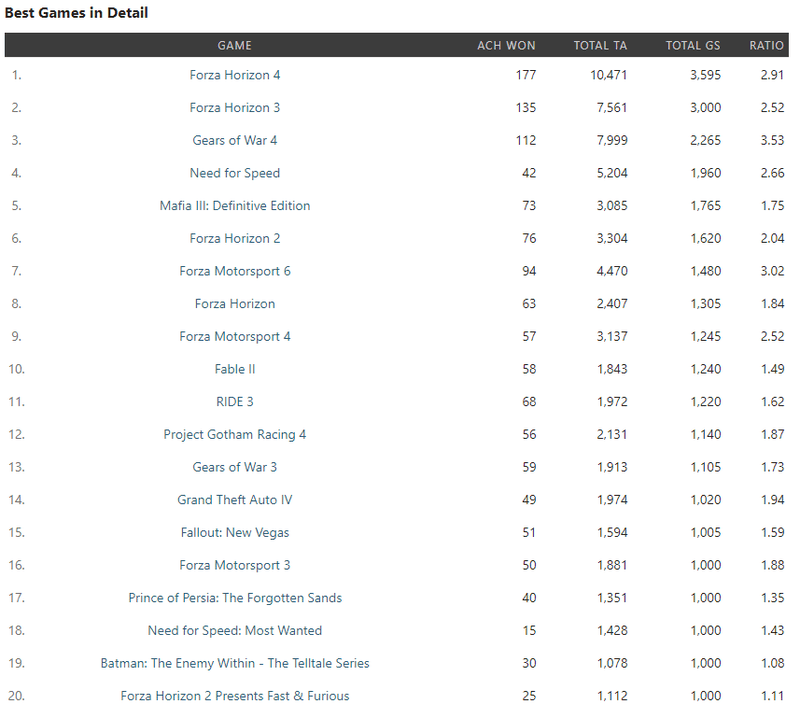Select the 1,020 Total GS value

tap(706, 499)
